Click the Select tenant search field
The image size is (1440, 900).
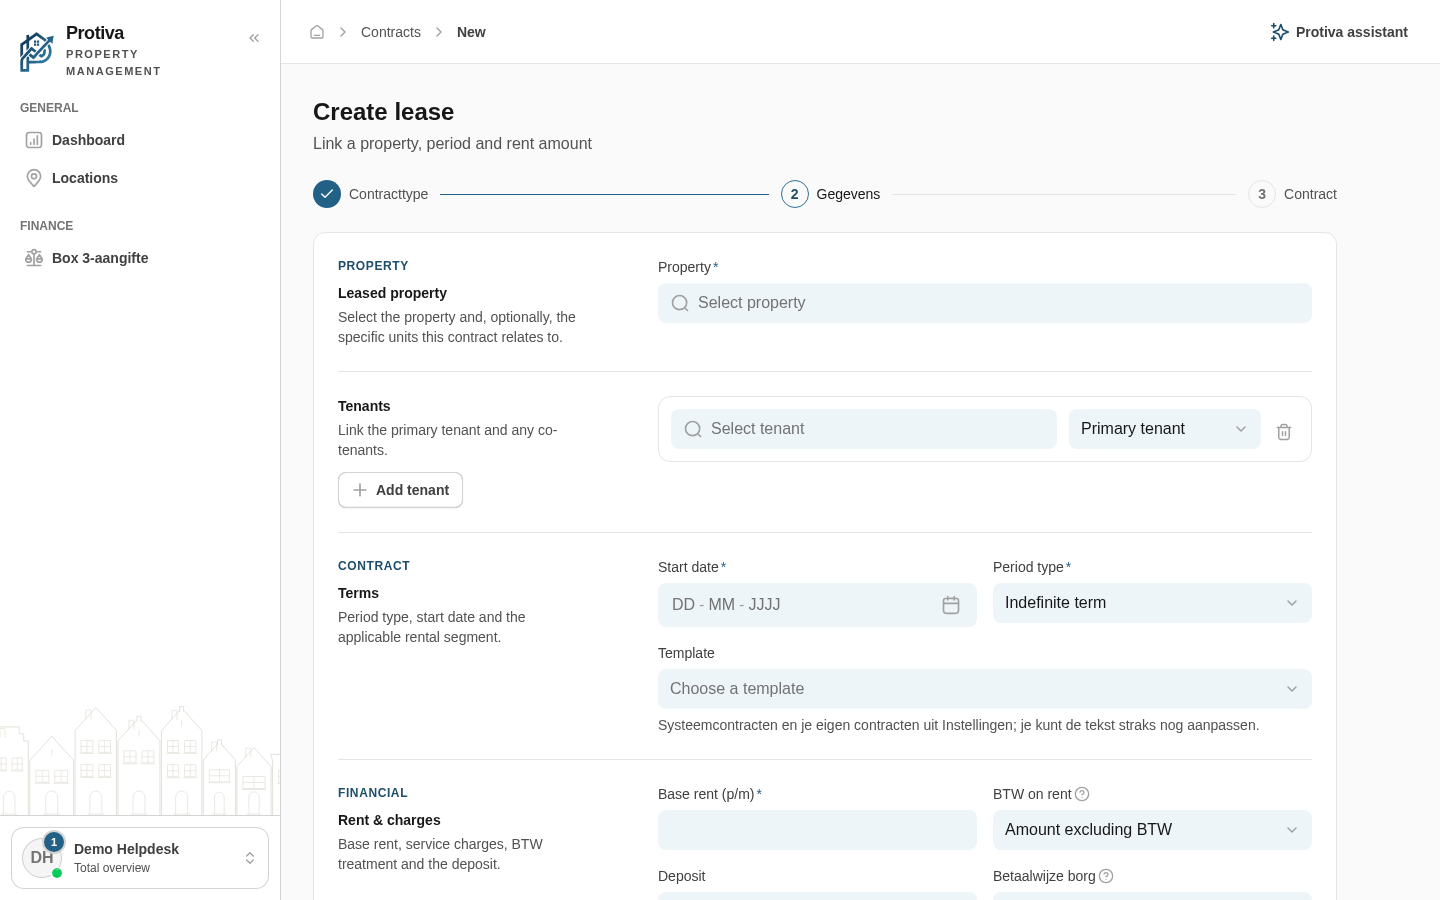tap(864, 429)
